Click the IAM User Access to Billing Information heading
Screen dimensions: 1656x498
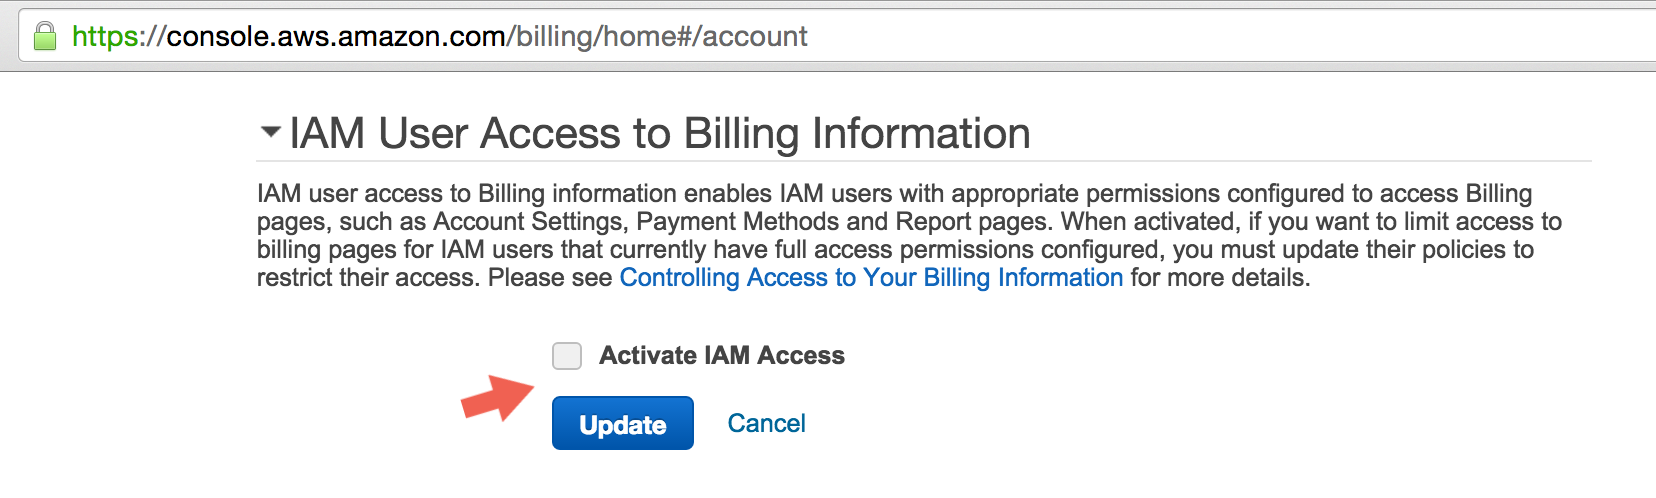pyautogui.click(x=660, y=133)
